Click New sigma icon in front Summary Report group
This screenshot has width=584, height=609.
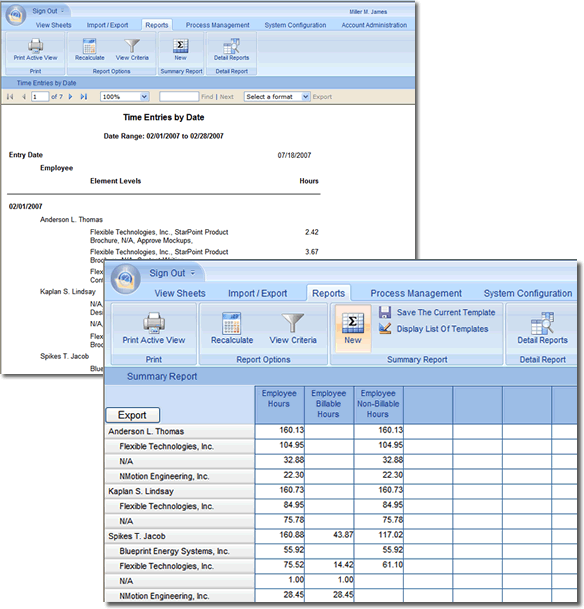point(353,323)
